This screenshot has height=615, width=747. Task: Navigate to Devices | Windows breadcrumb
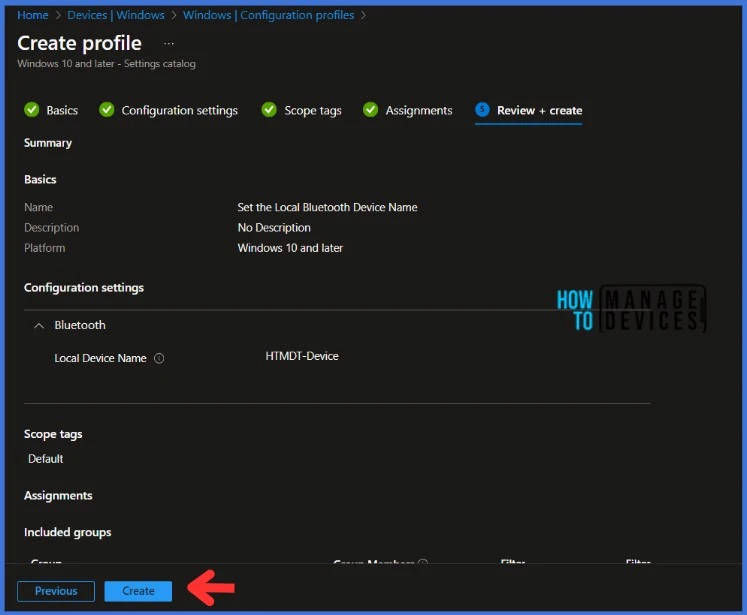pyautogui.click(x=116, y=15)
